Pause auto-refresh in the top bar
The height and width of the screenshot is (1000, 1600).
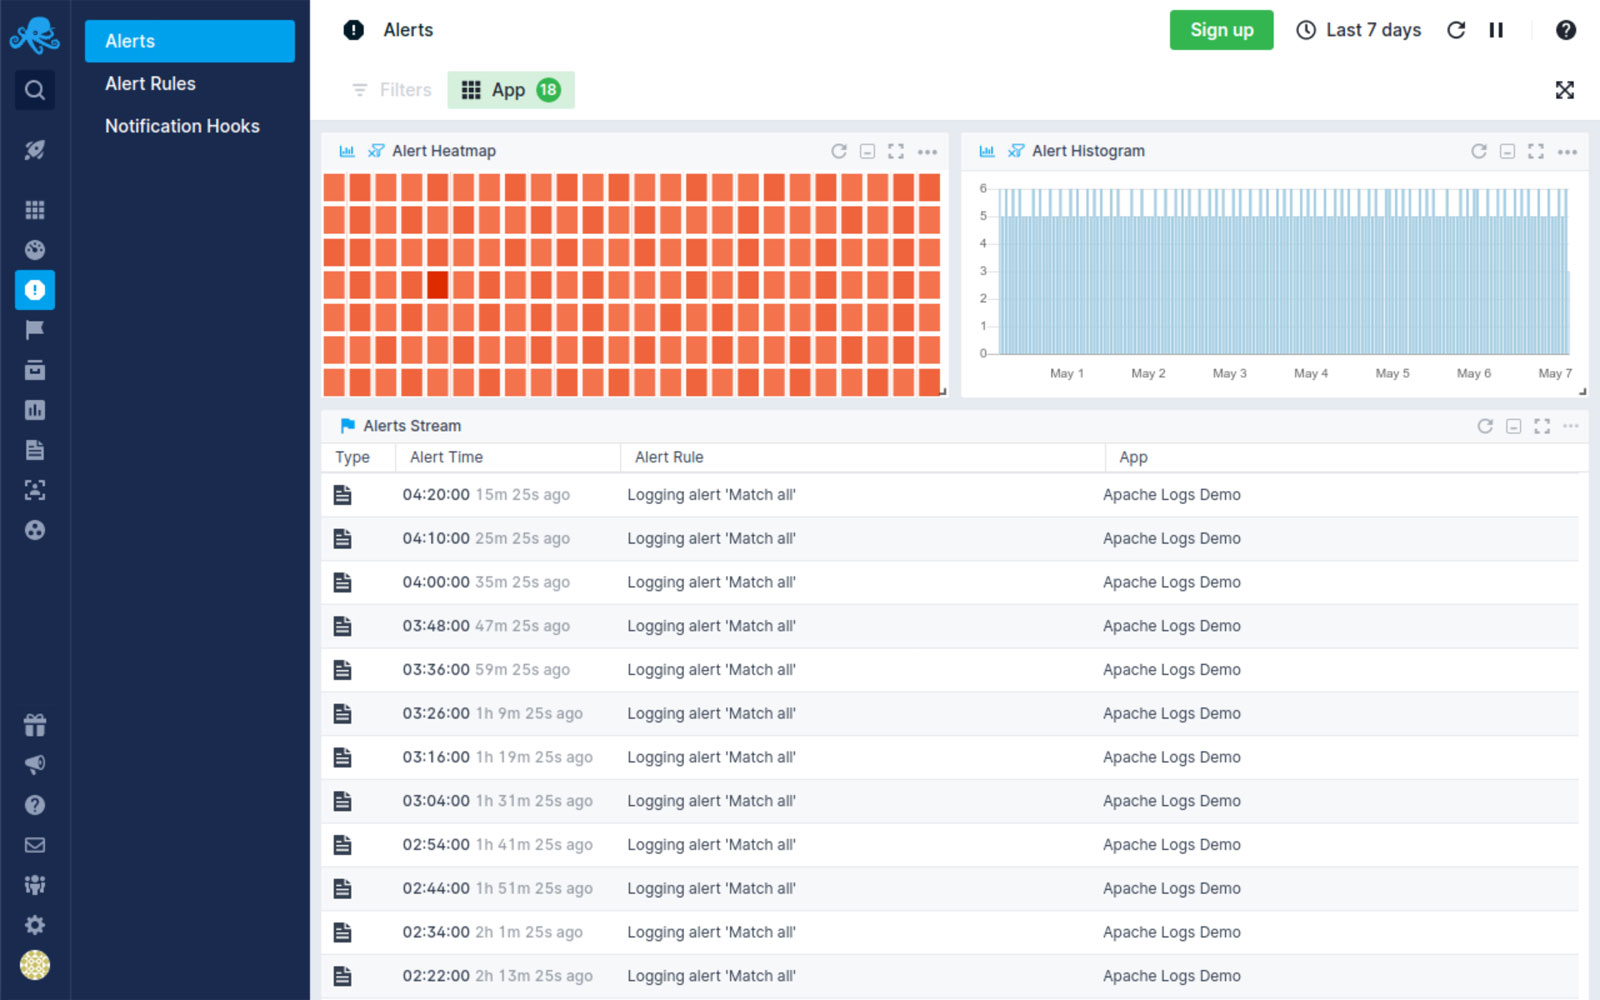click(1496, 30)
